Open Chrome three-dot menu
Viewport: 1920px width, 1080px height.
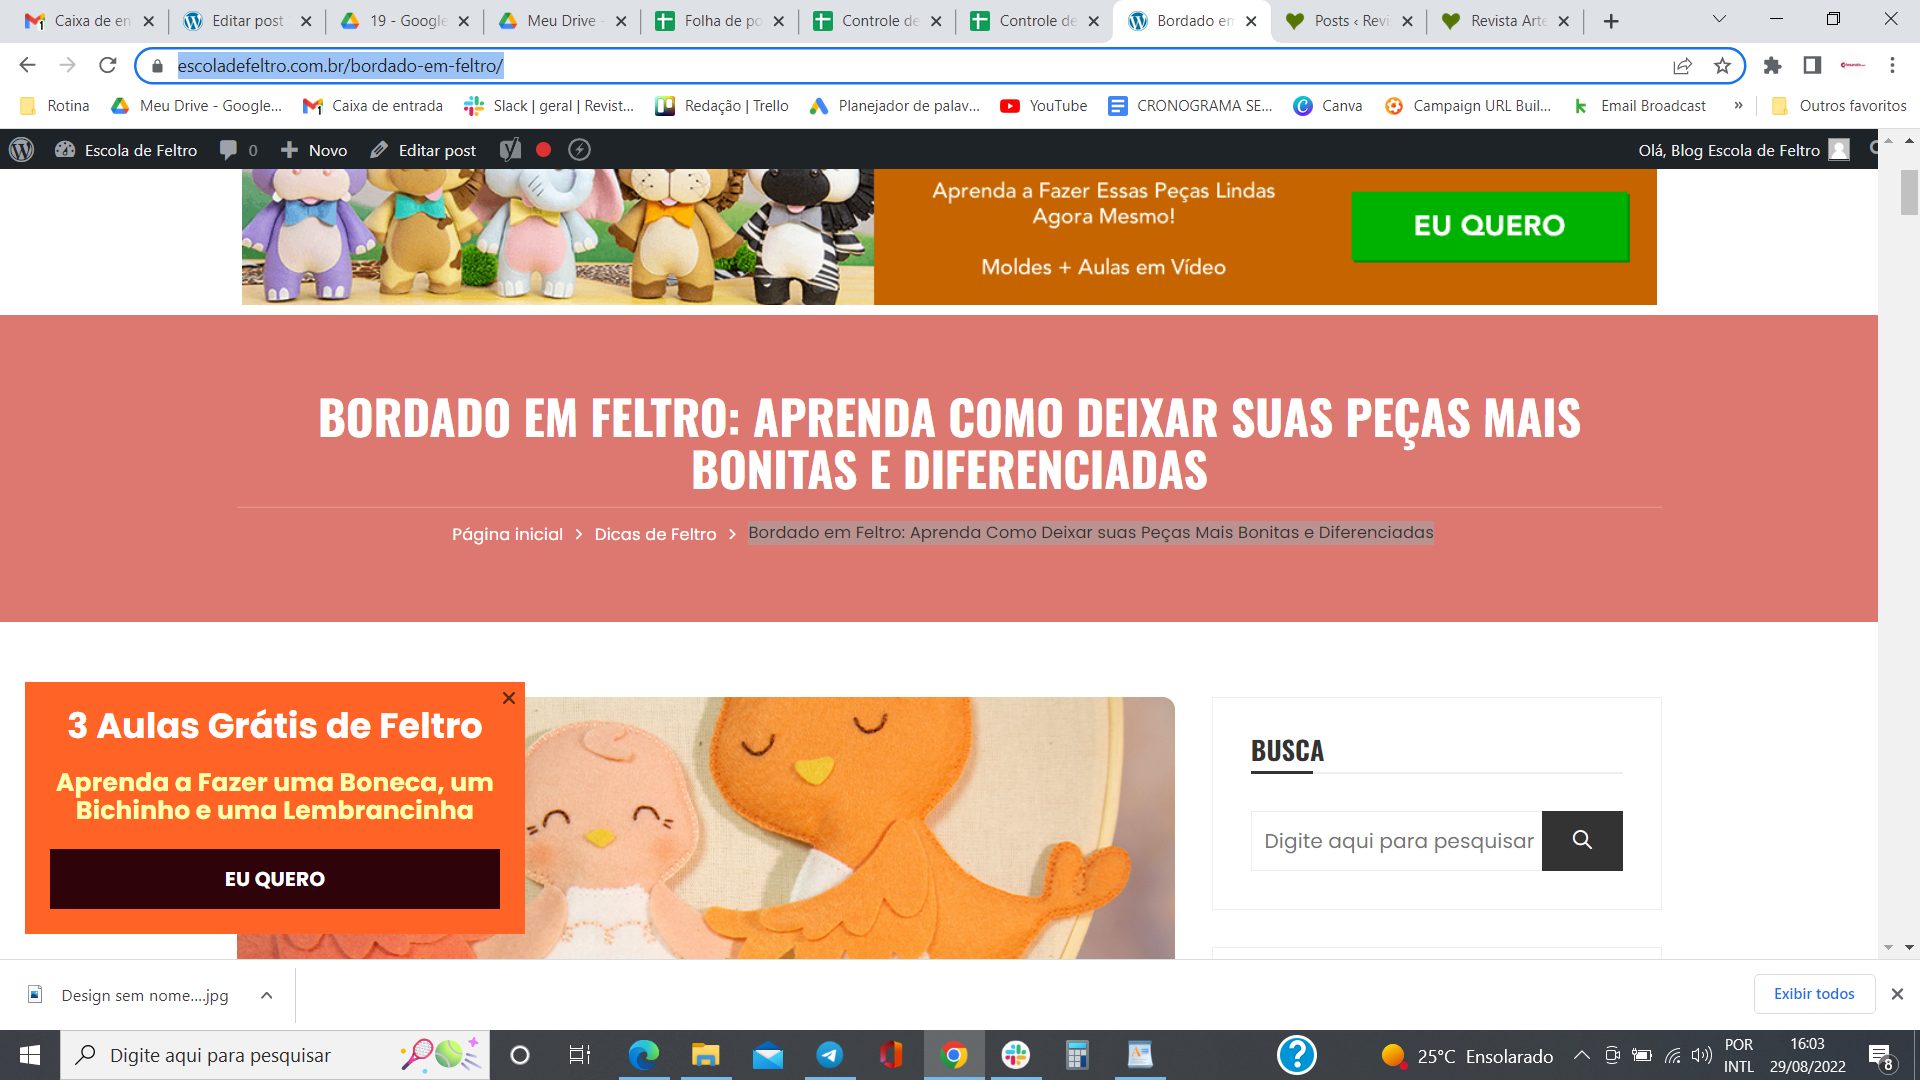click(1892, 65)
